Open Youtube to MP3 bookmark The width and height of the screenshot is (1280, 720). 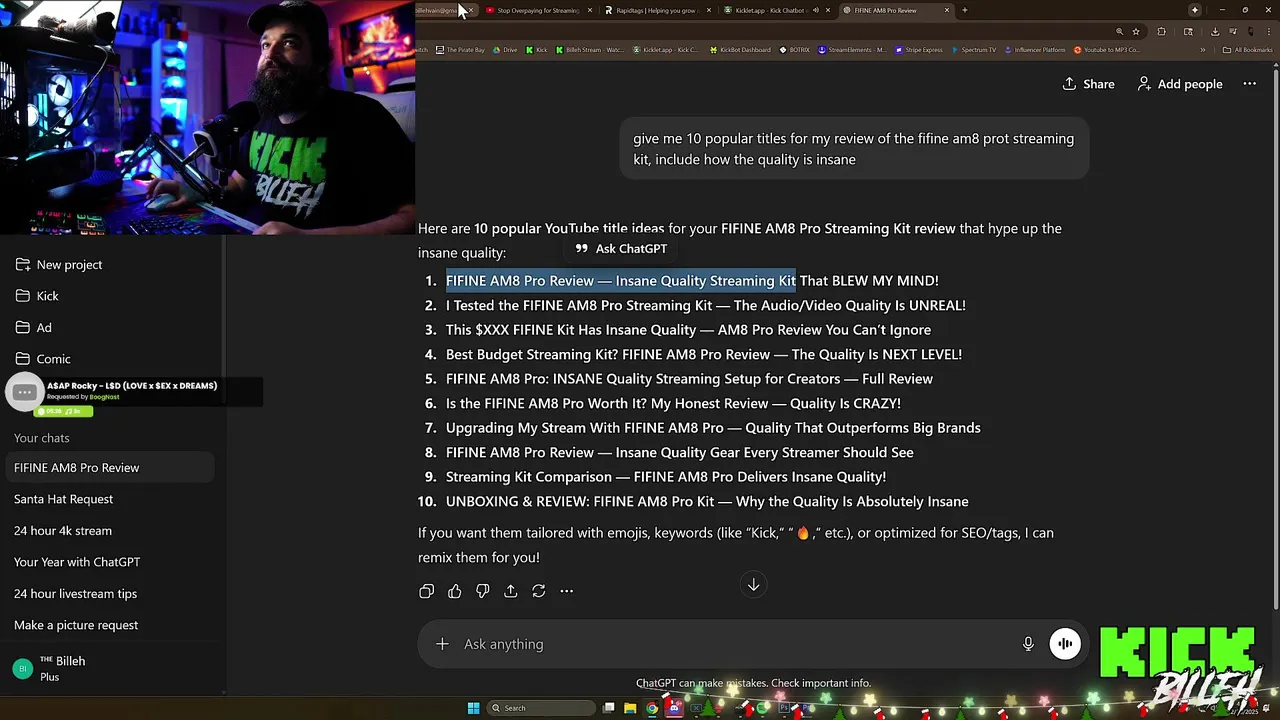point(1107,50)
